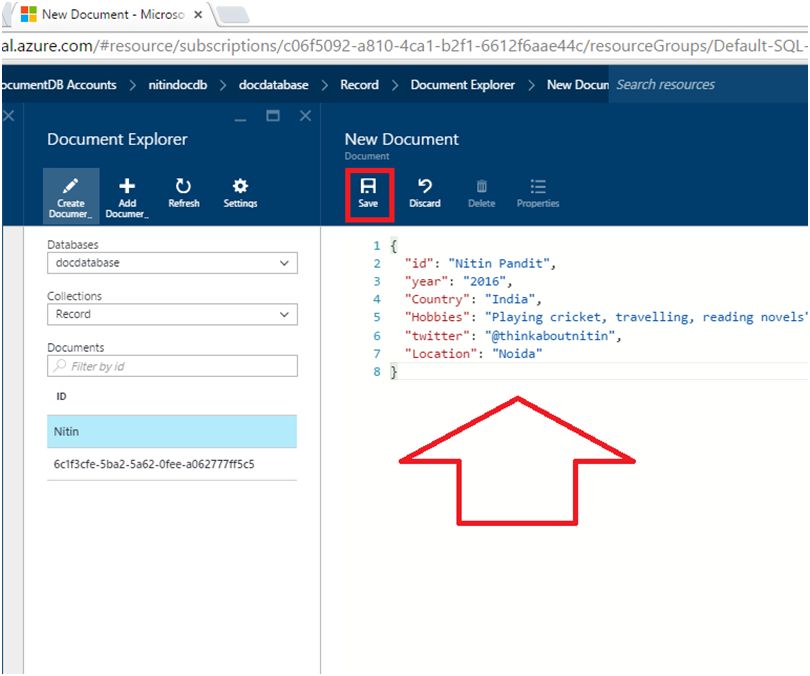The height and width of the screenshot is (676, 810).
Task: Save the new document
Action: 368,194
